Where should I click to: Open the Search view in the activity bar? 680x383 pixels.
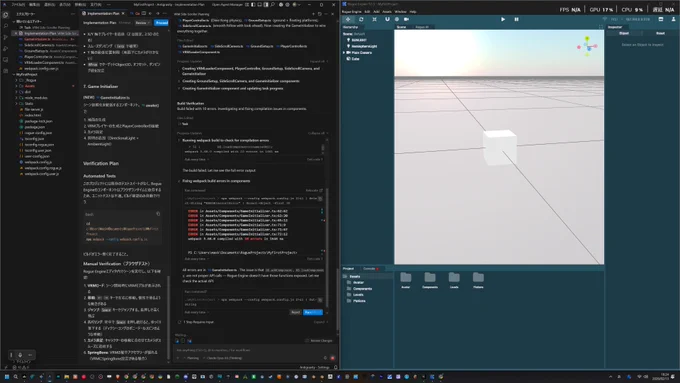click(x=5, y=26)
